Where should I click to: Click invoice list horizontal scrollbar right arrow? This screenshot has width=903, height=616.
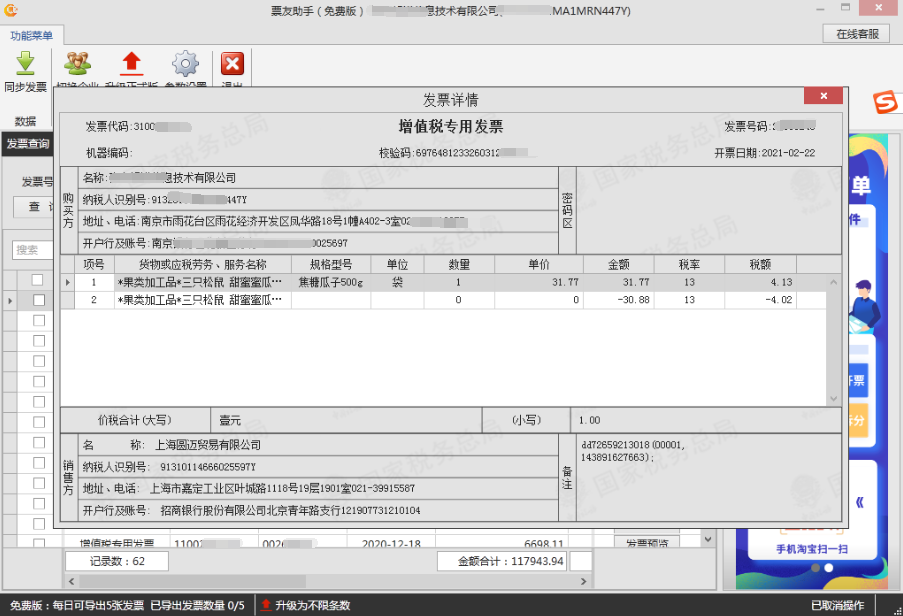583,581
